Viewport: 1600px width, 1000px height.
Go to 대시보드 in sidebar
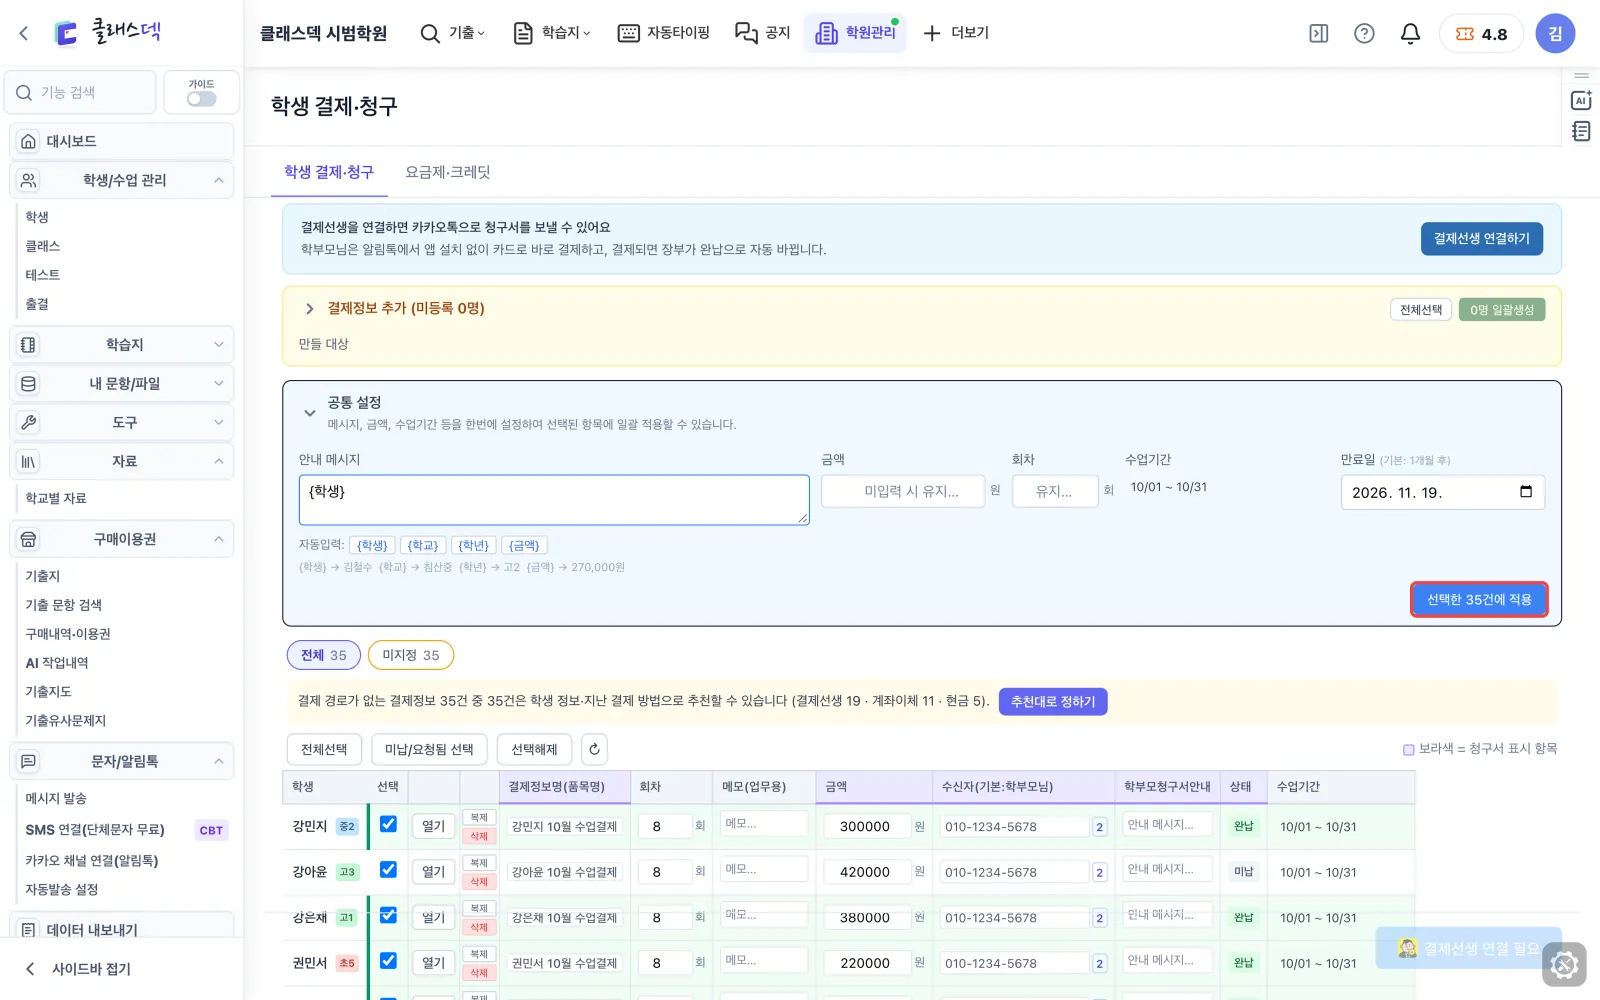pos(122,141)
